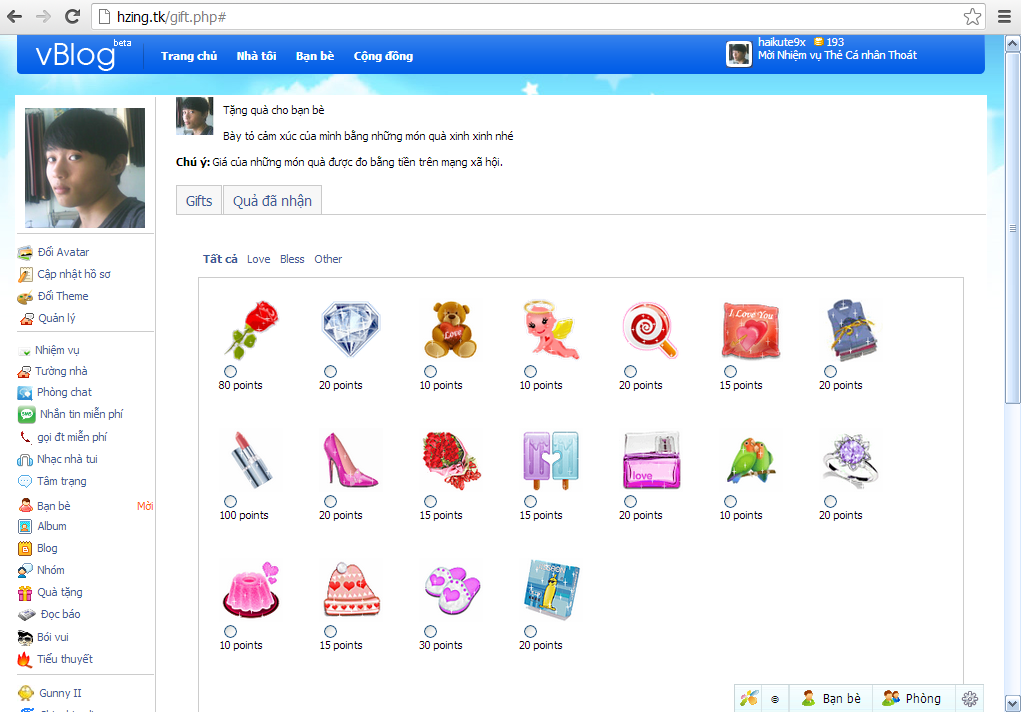Open Đổi Theme via its palette icon

pos(25,297)
